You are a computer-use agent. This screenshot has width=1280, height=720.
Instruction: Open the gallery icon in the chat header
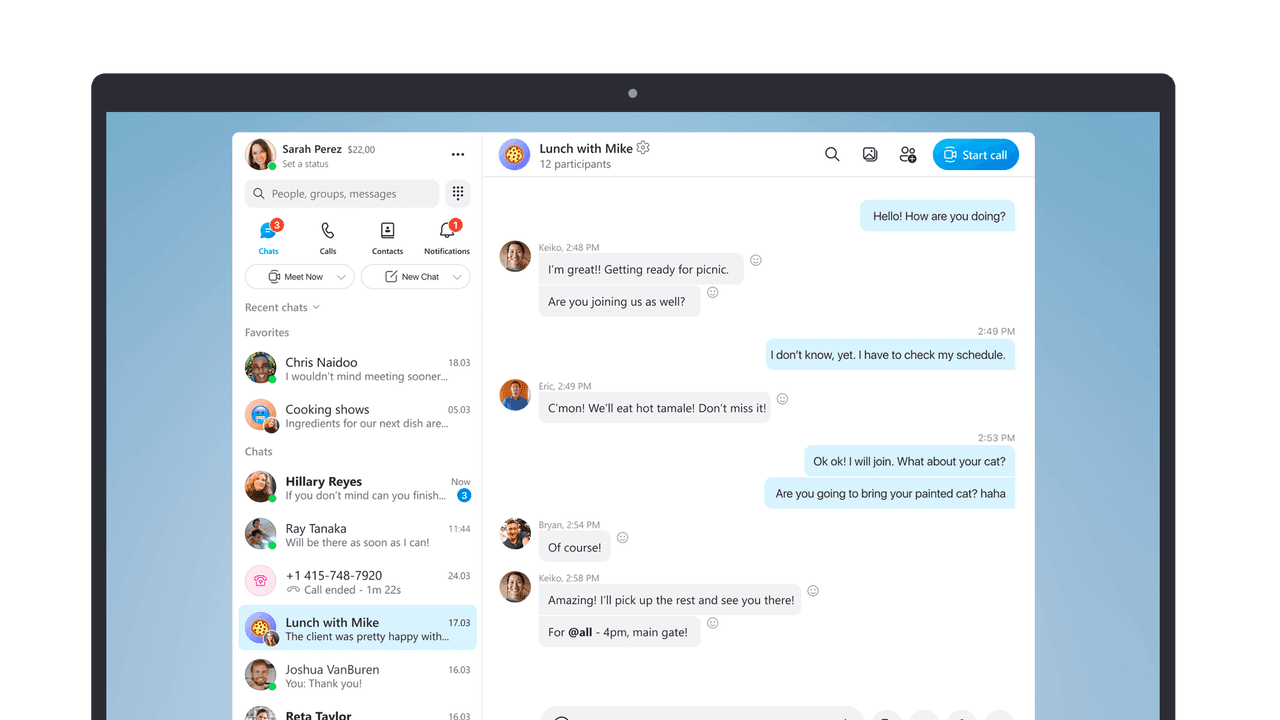tap(869, 154)
